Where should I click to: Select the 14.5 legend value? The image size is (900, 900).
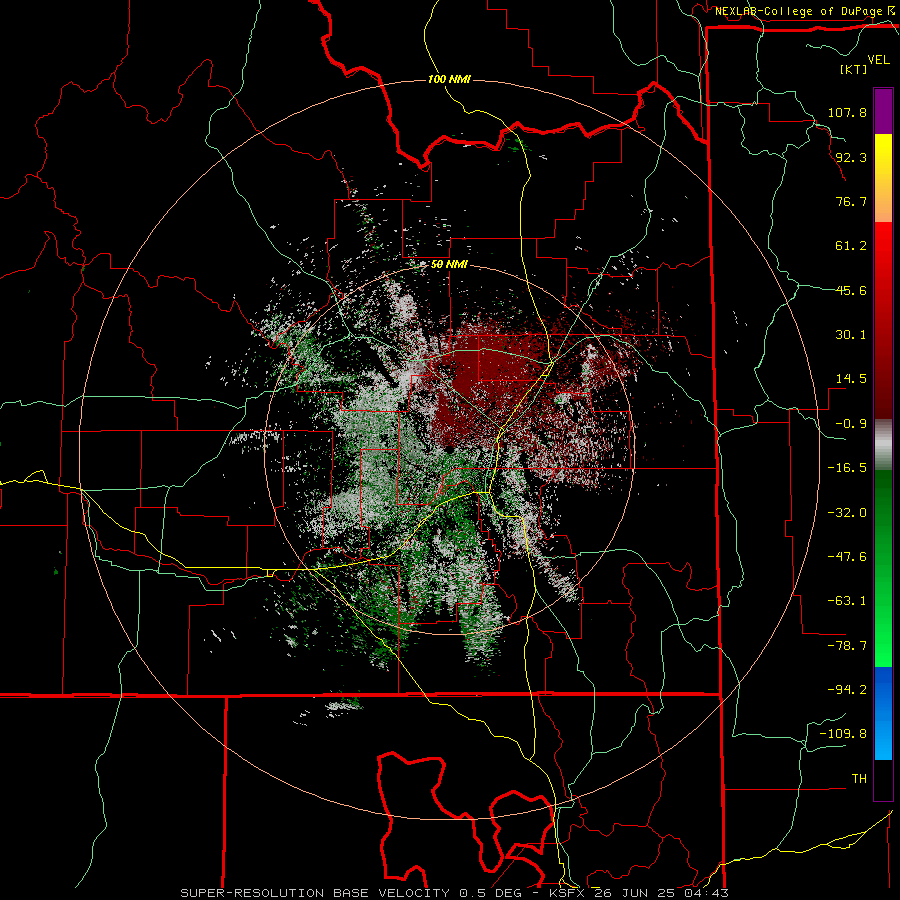(x=851, y=379)
